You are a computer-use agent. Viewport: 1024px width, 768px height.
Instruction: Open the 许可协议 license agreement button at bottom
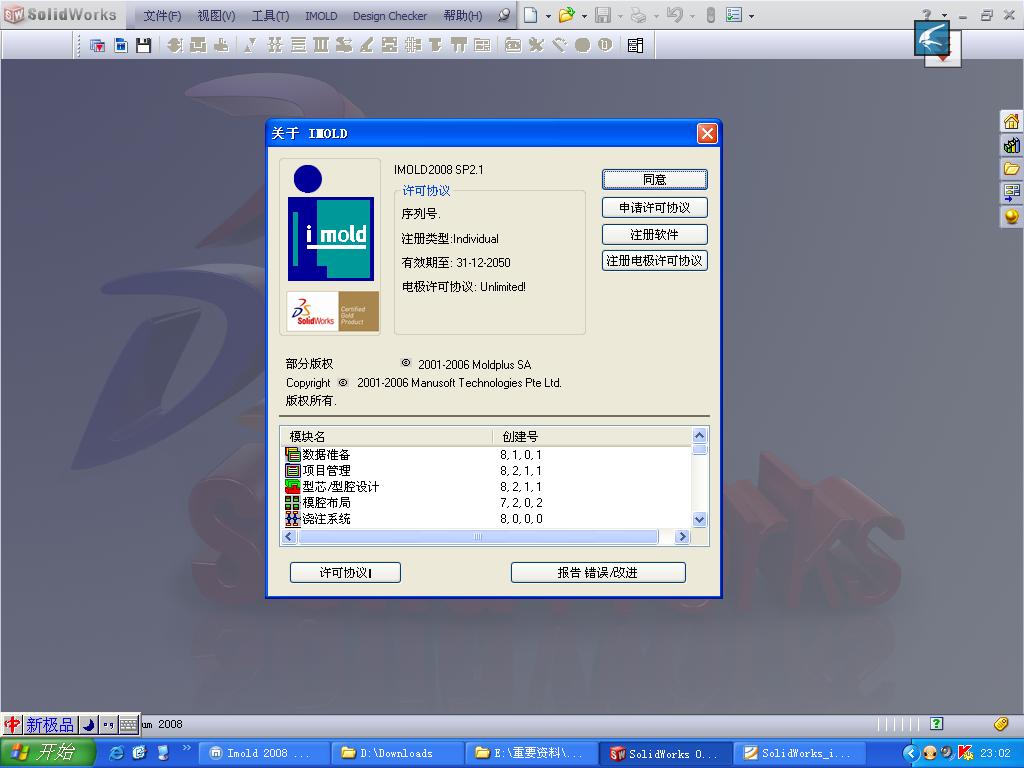click(345, 573)
